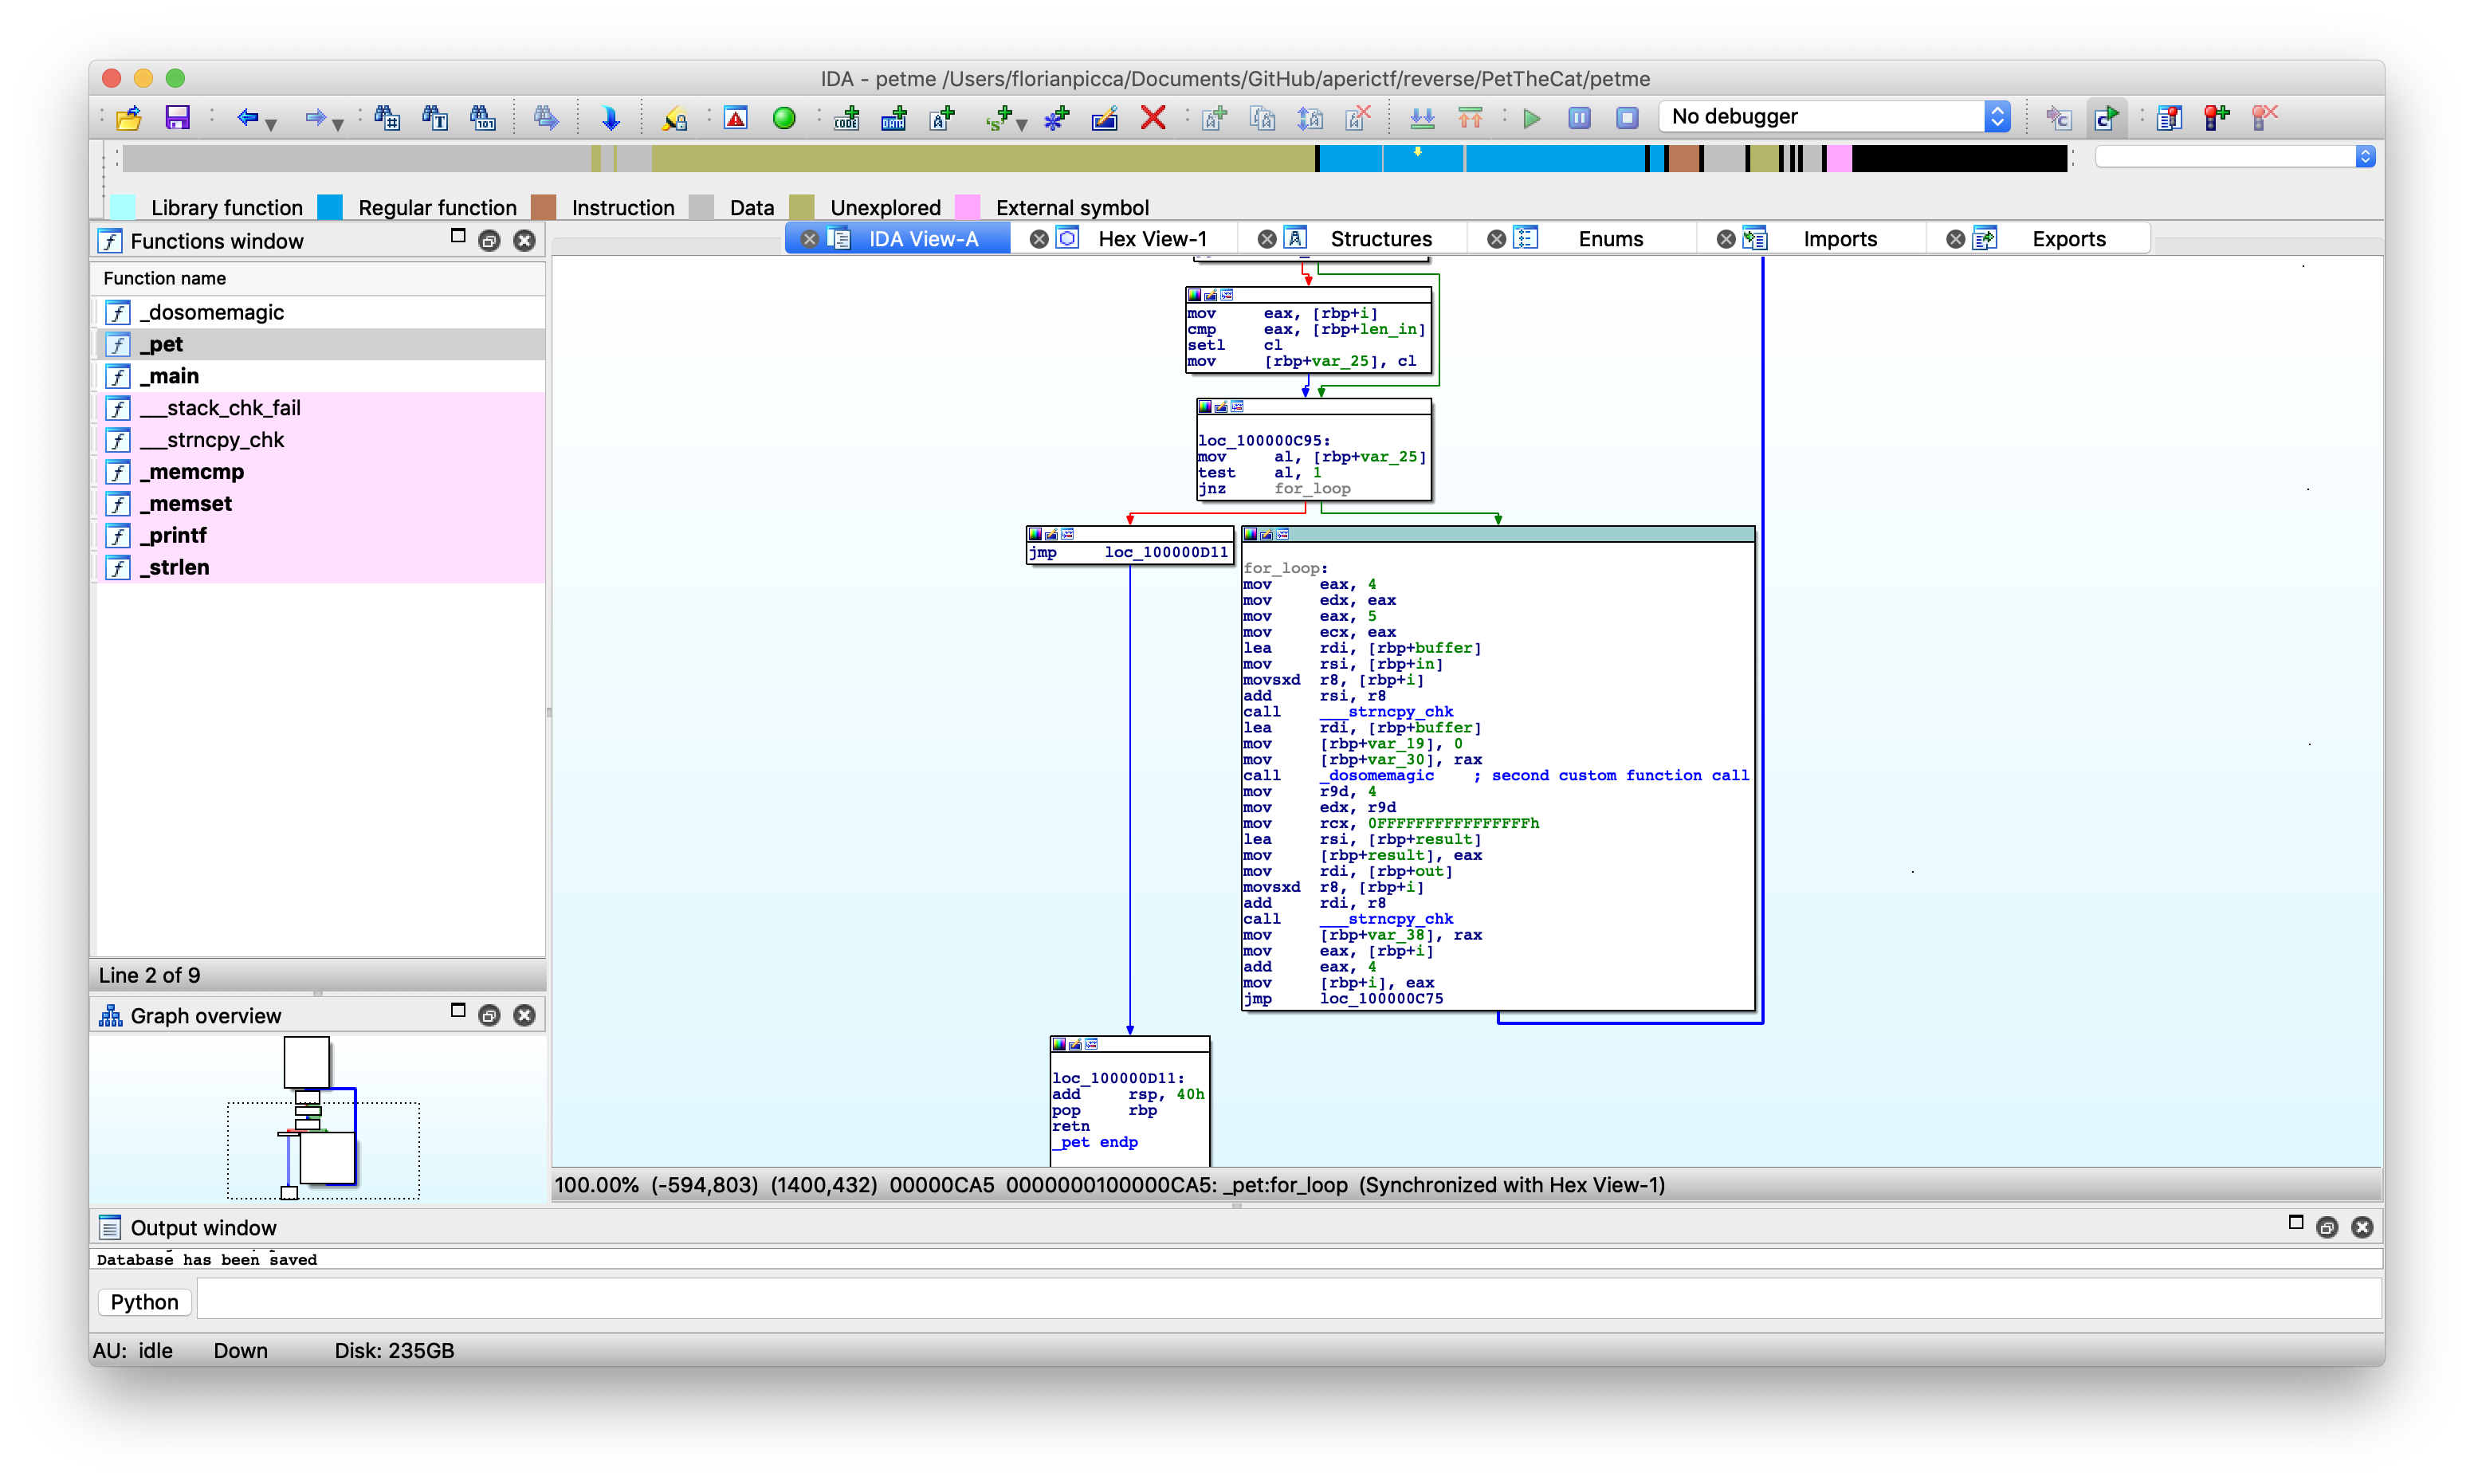Search for immediate value binoculars icon
This screenshot has height=1484, width=2474.
(386, 118)
